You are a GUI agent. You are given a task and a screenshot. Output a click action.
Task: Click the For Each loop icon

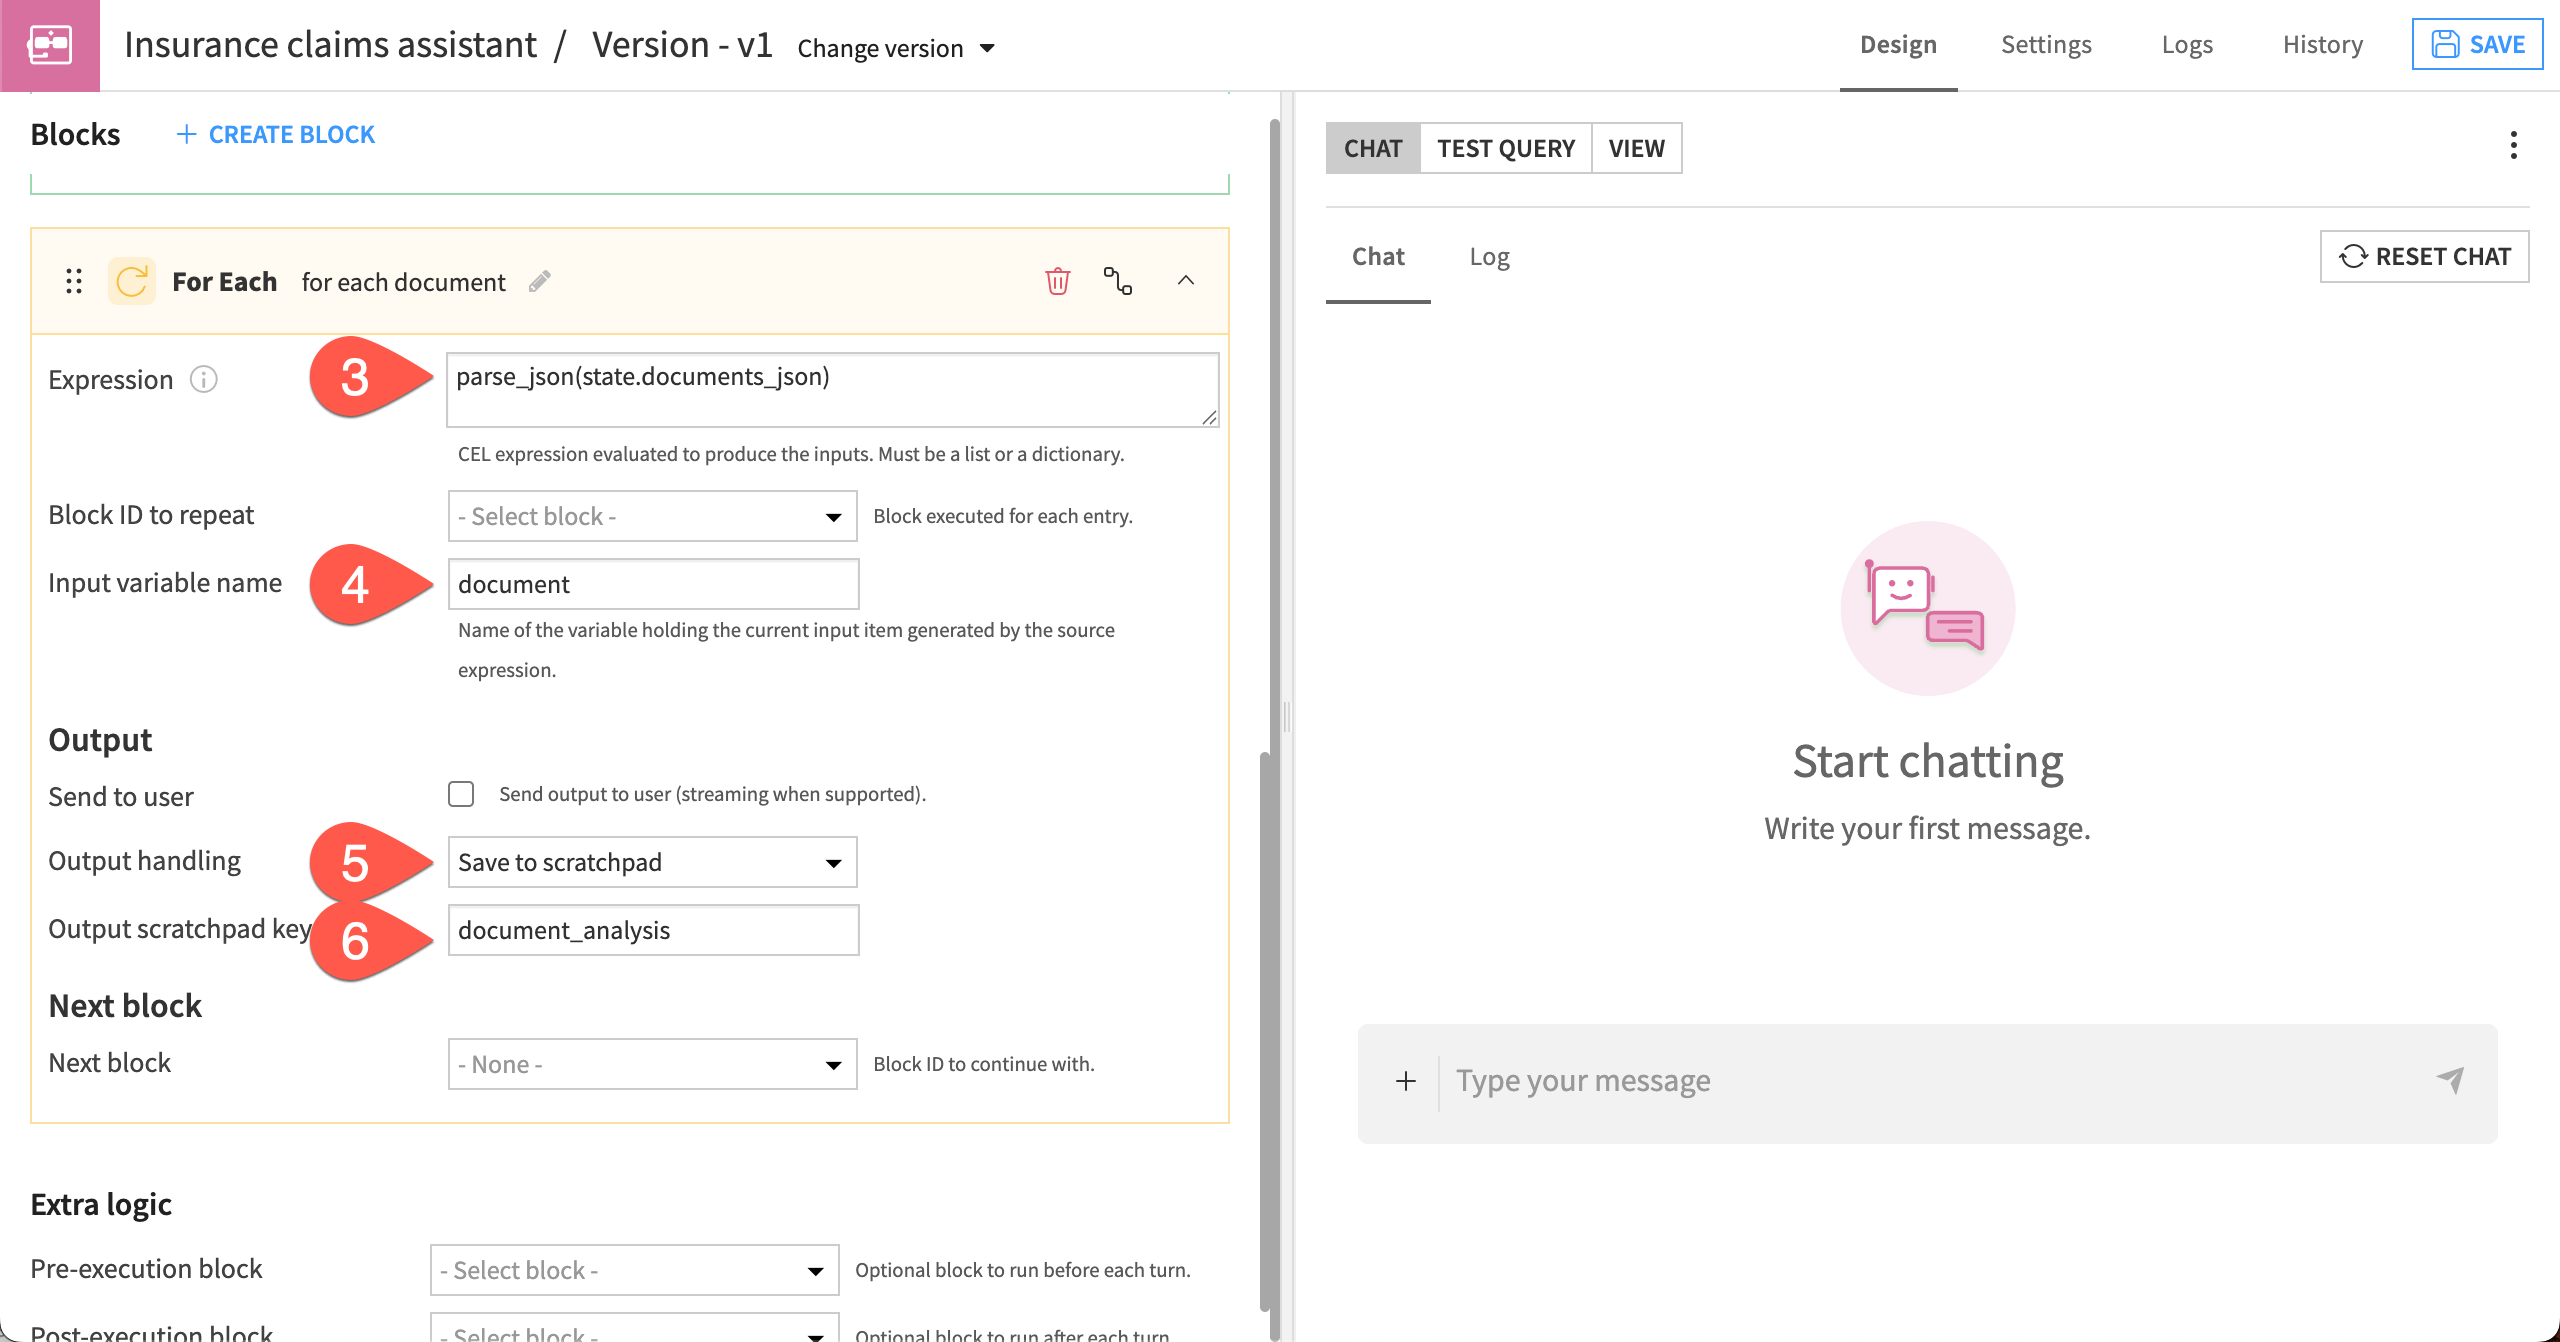click(132, 281)
